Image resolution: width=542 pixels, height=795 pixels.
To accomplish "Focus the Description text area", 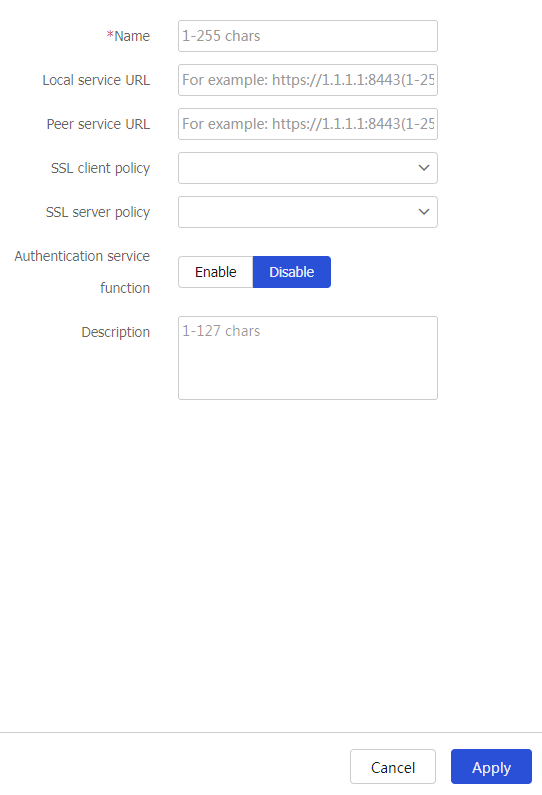I will (x=308, y=358).
